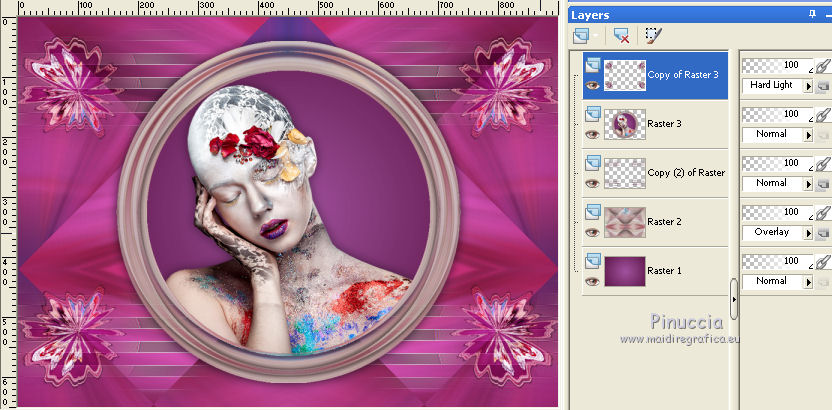Screen dimensions: 832x410
Task: Click the 'Copy (2) of Raster' layer name
Action: [686, 172]
